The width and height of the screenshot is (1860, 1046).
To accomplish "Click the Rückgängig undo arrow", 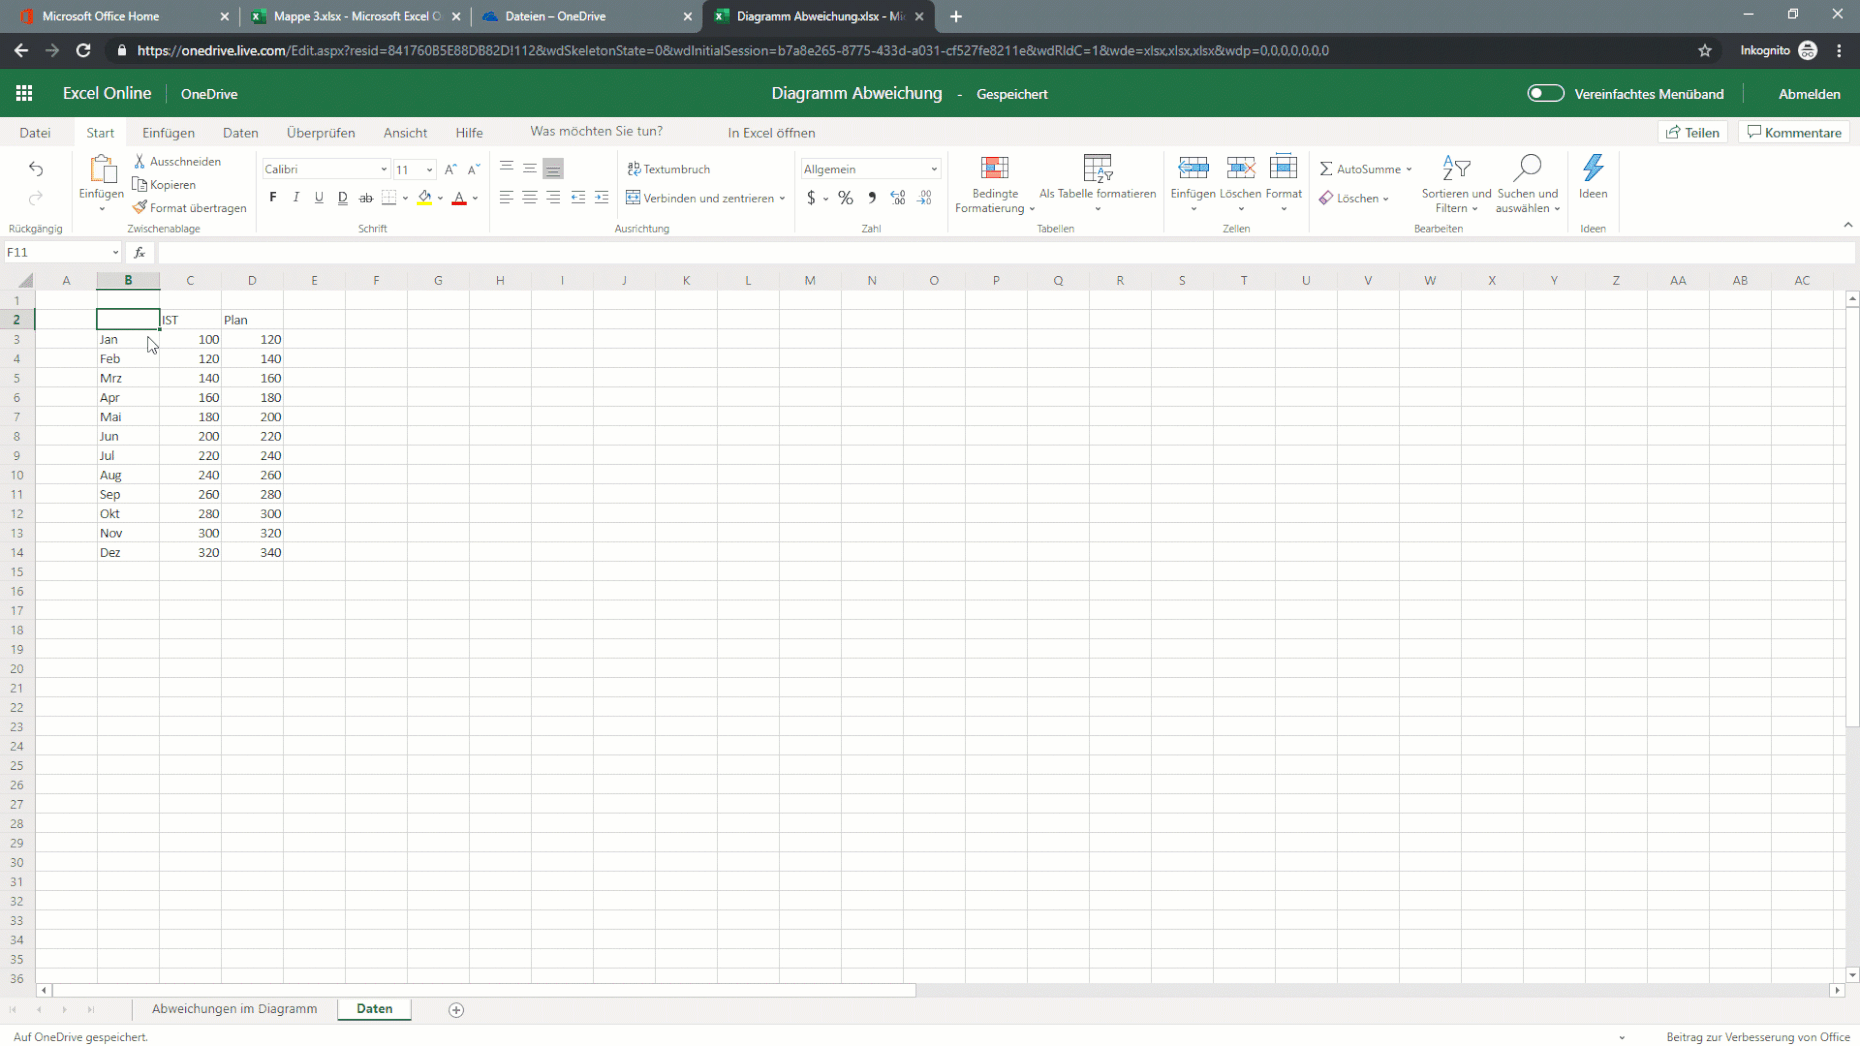I will [x=36, y=168].
